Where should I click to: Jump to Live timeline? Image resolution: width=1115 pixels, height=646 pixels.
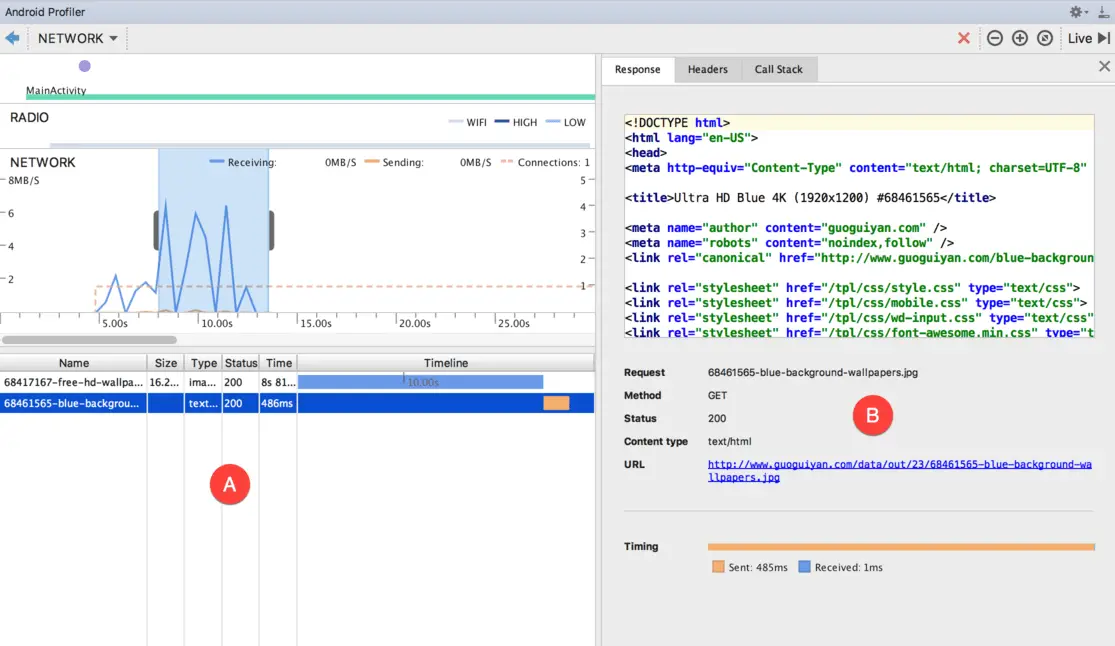1088,38
